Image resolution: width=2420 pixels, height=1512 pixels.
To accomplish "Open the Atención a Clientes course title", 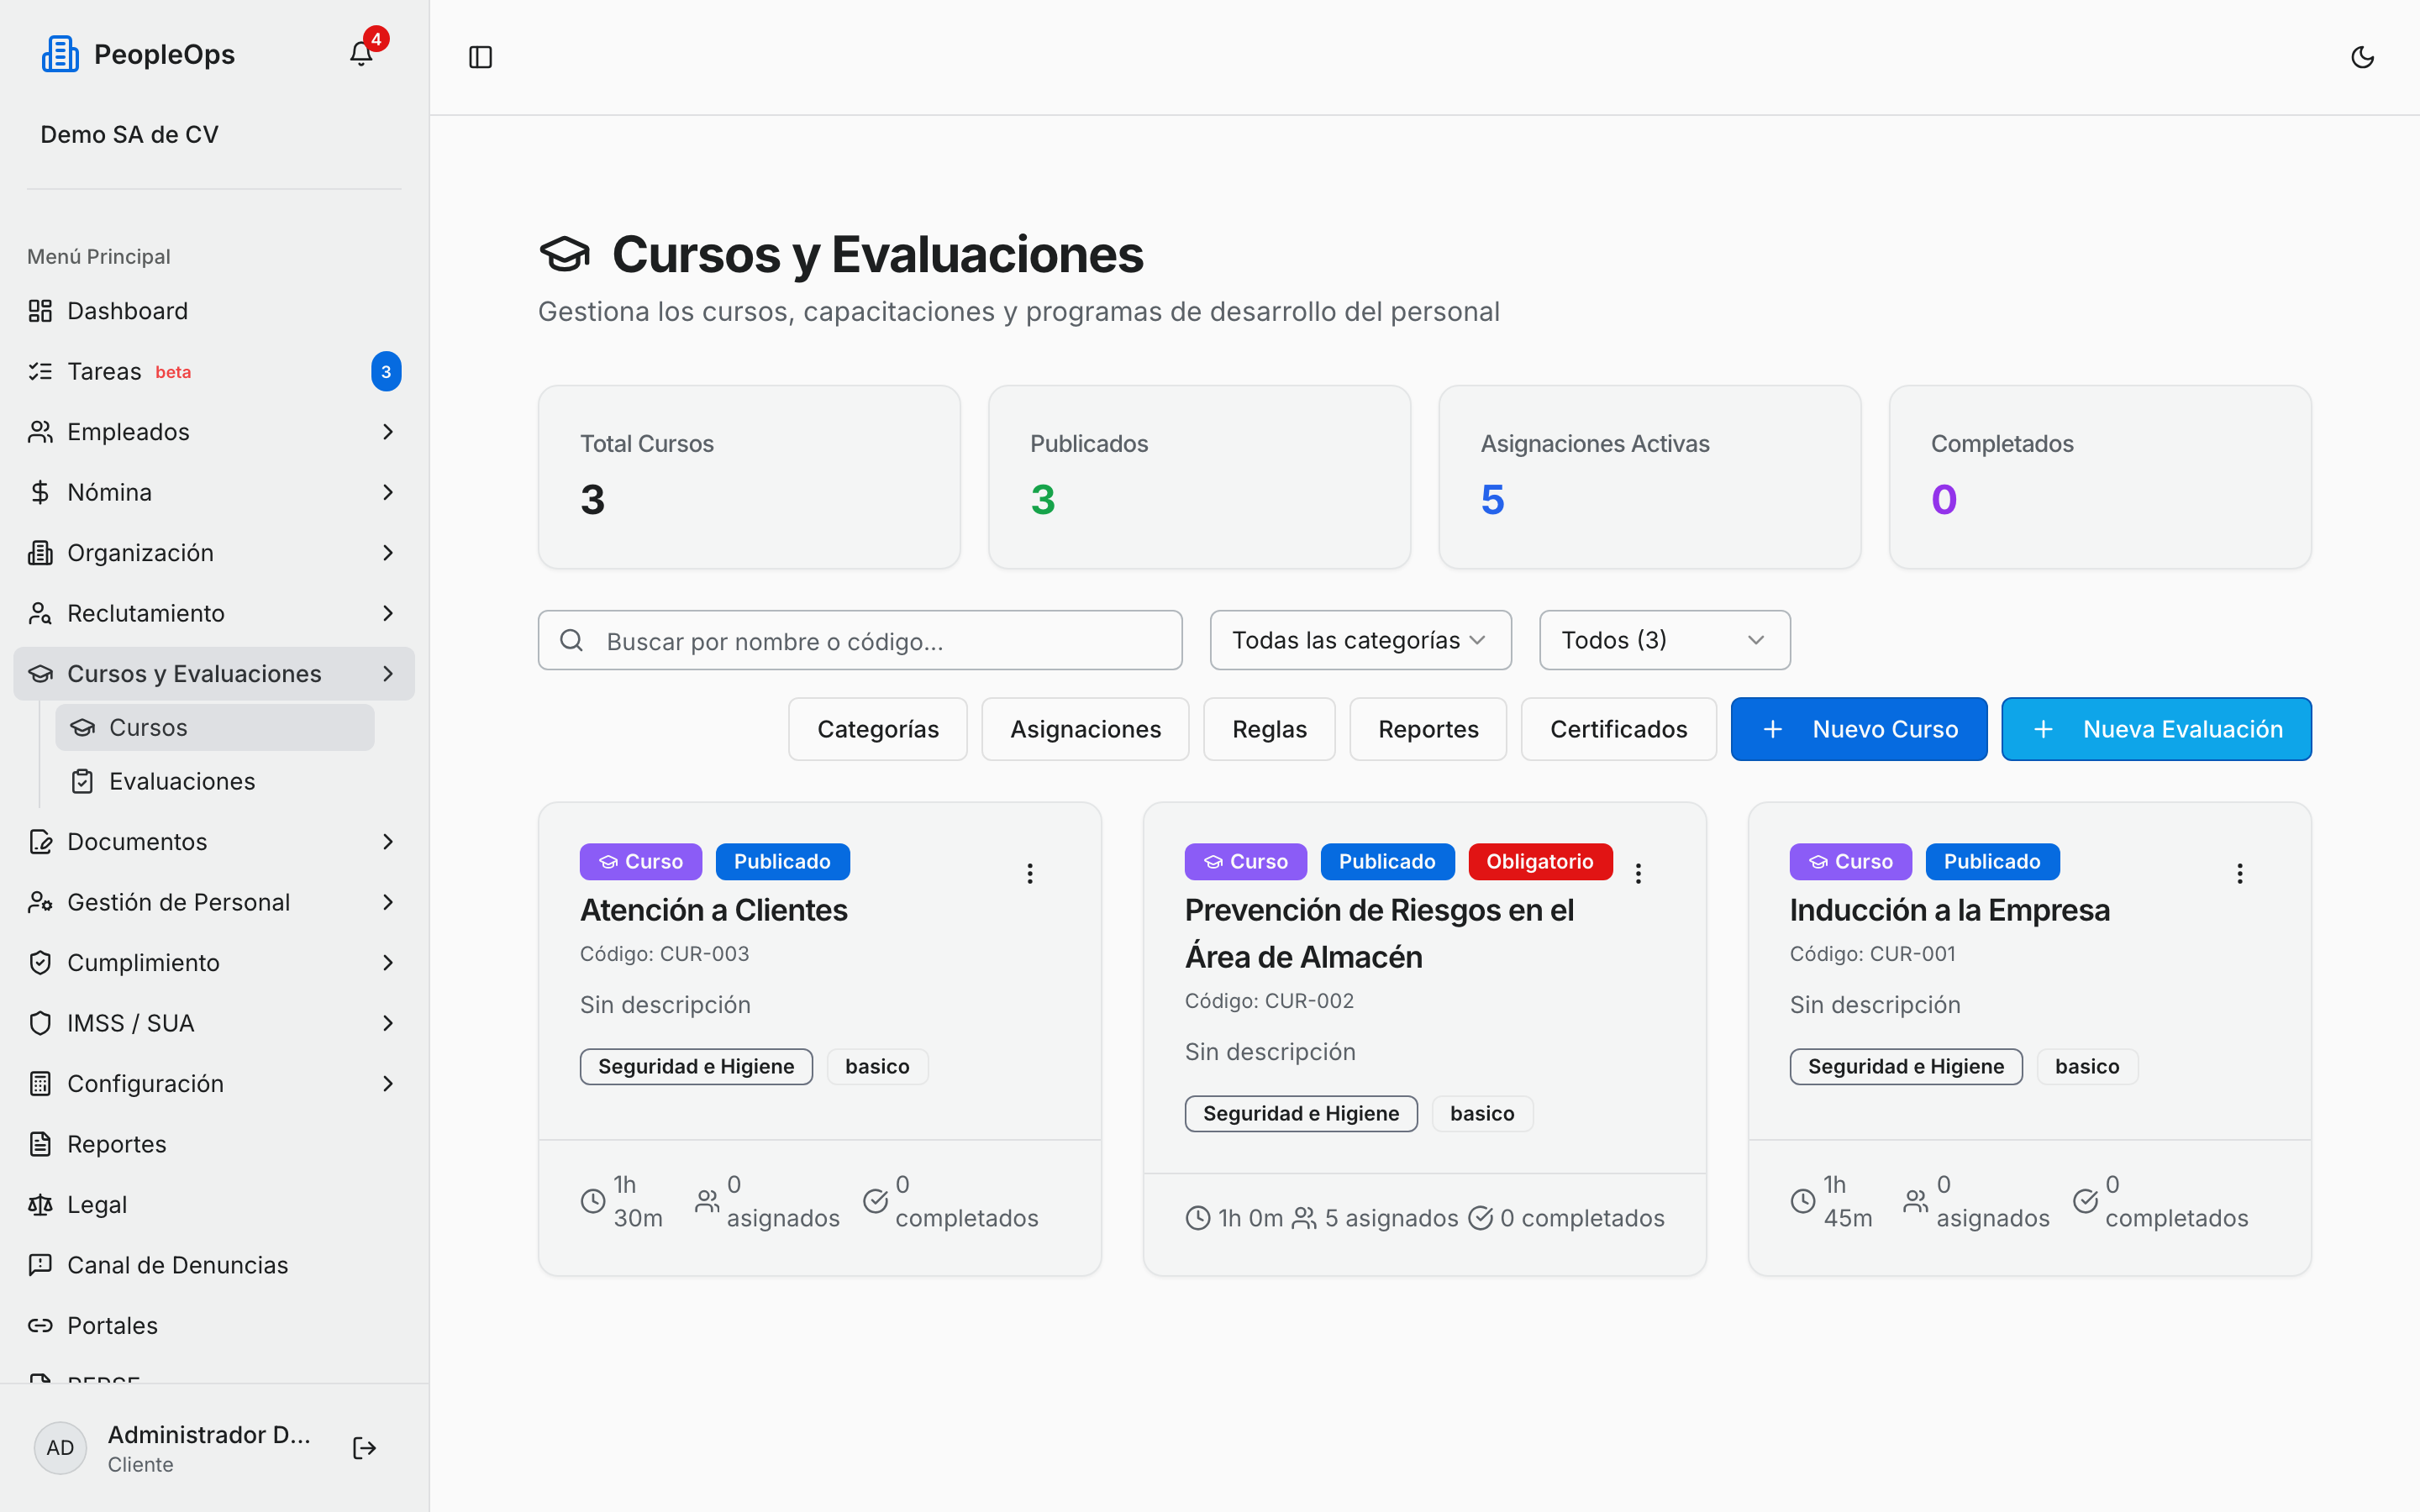I will coord(714,910).
